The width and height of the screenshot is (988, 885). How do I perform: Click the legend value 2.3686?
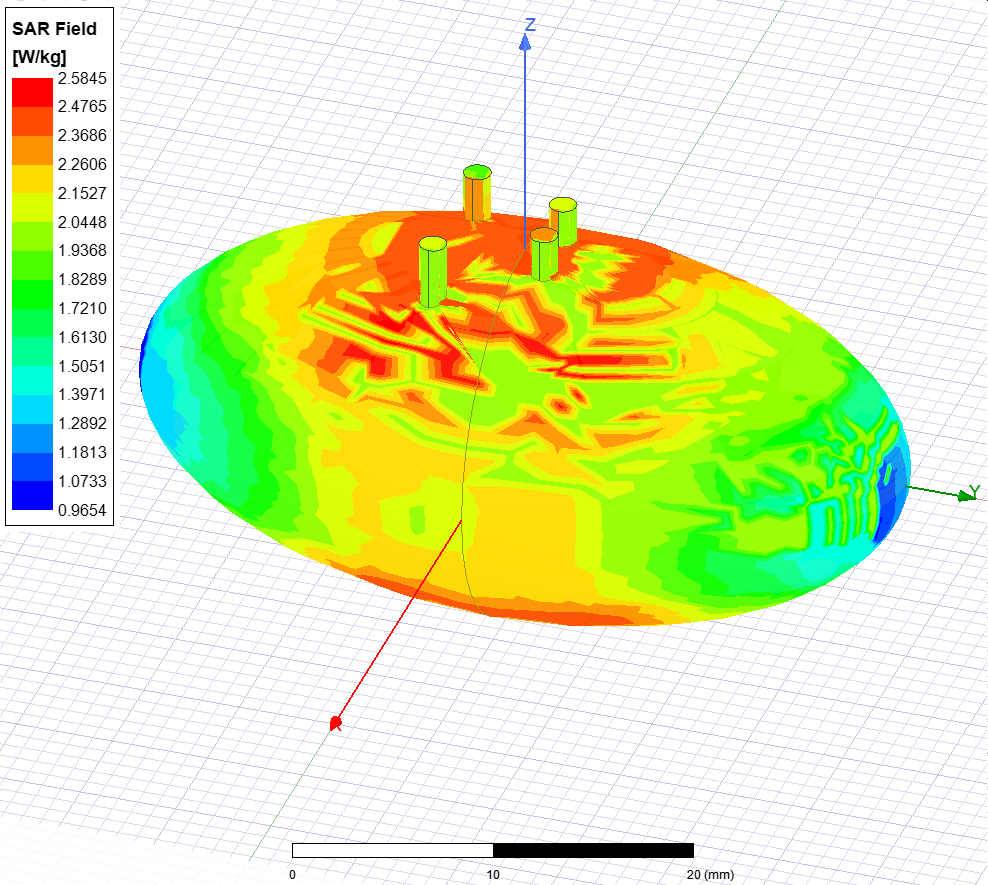[82, 135]
